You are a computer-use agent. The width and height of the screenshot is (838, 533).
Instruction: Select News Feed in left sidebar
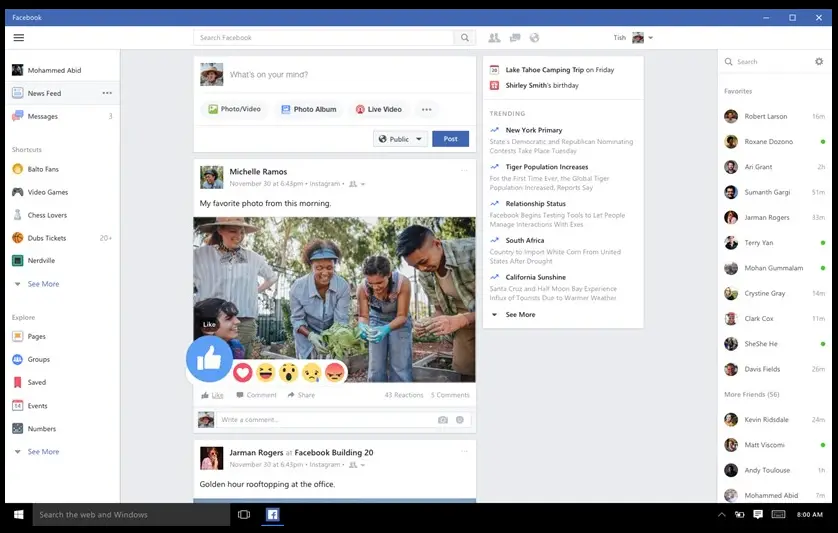[44, 94]
